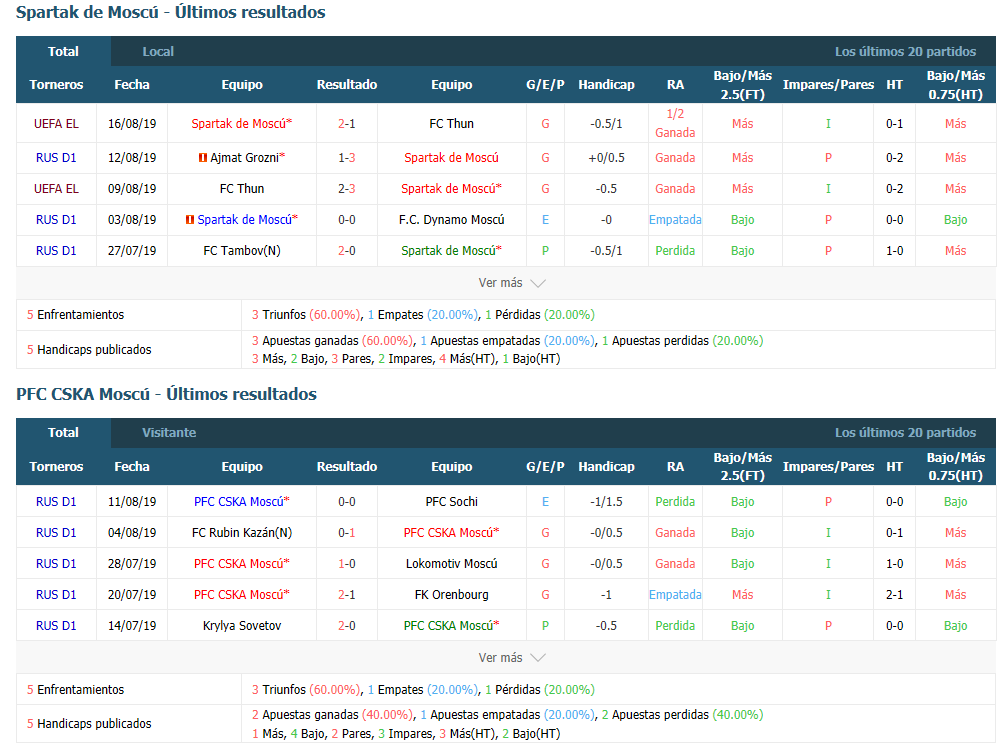Click handicap -1/1.5 in PFC Sochi row

[606, 502]
